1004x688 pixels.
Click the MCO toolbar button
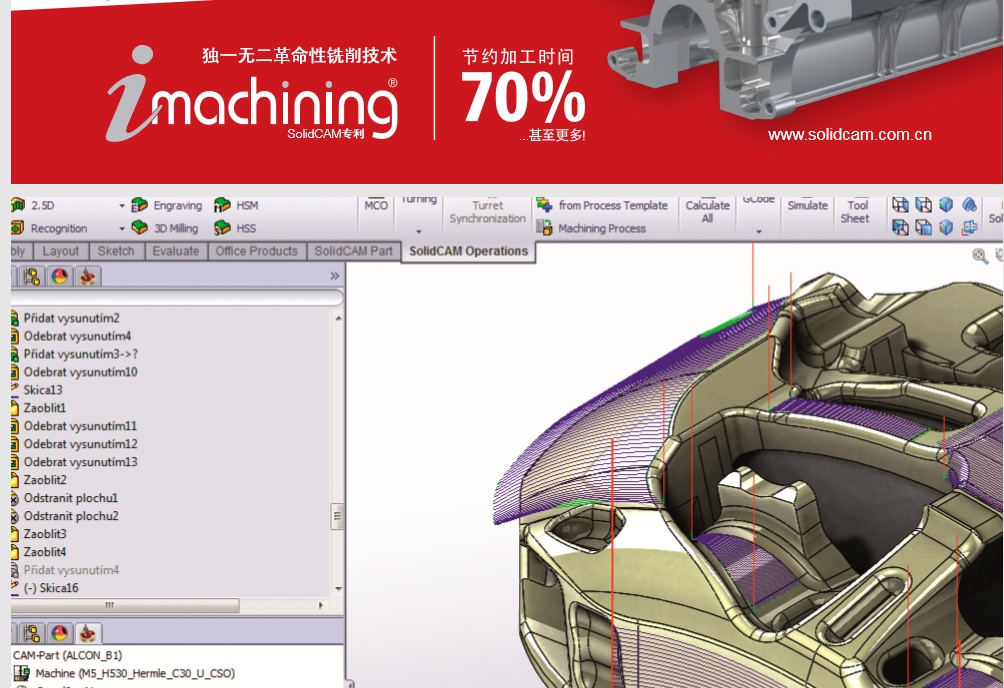click(376, 206)
